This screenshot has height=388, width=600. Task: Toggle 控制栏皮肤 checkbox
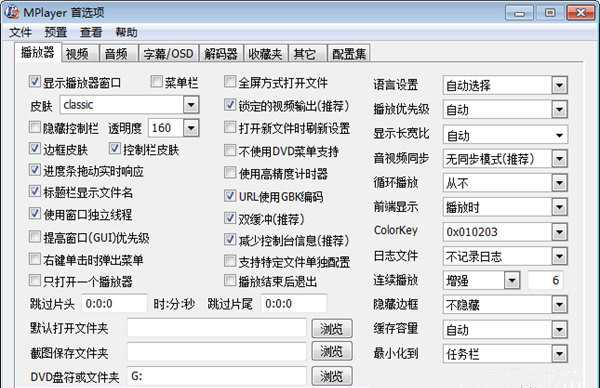coord(115,149)
